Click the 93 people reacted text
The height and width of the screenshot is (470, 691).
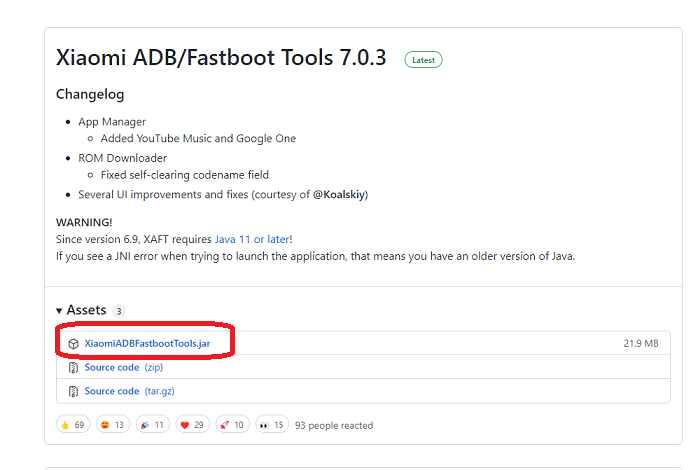(334, 426)
